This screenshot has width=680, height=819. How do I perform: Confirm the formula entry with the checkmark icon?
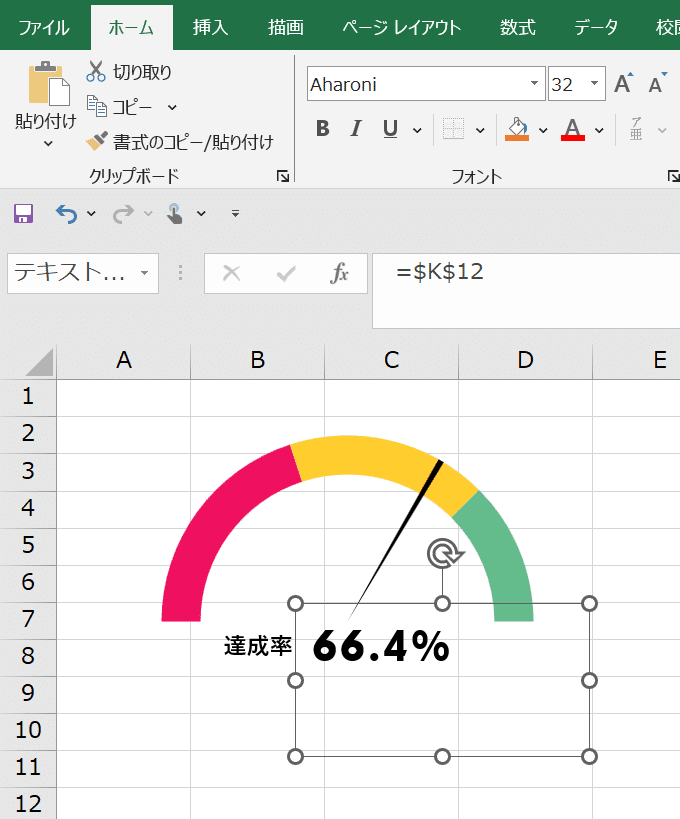(x=286, y=273)
